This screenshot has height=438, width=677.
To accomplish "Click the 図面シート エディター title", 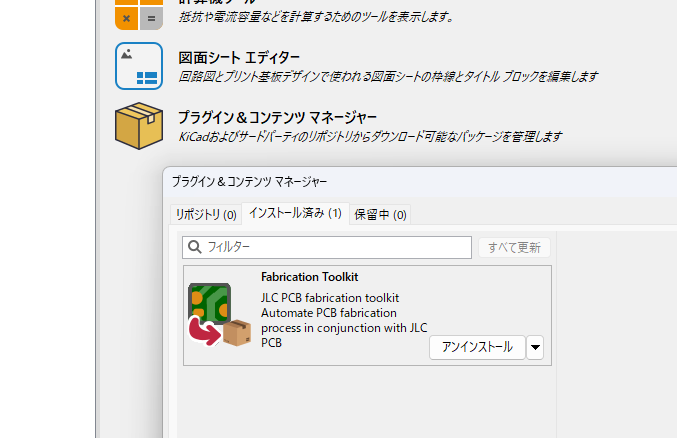I will coord(239,57).
